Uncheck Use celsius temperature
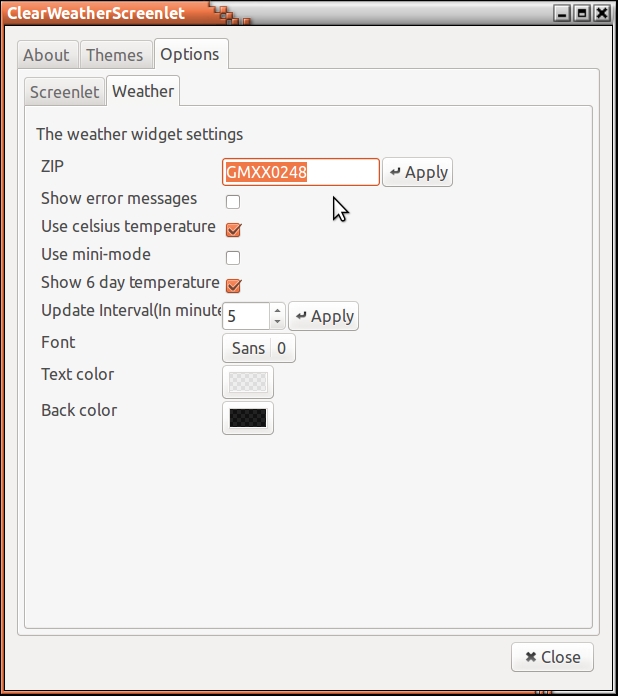The width and height of the screenshot is (618, 696). [233, 229]
